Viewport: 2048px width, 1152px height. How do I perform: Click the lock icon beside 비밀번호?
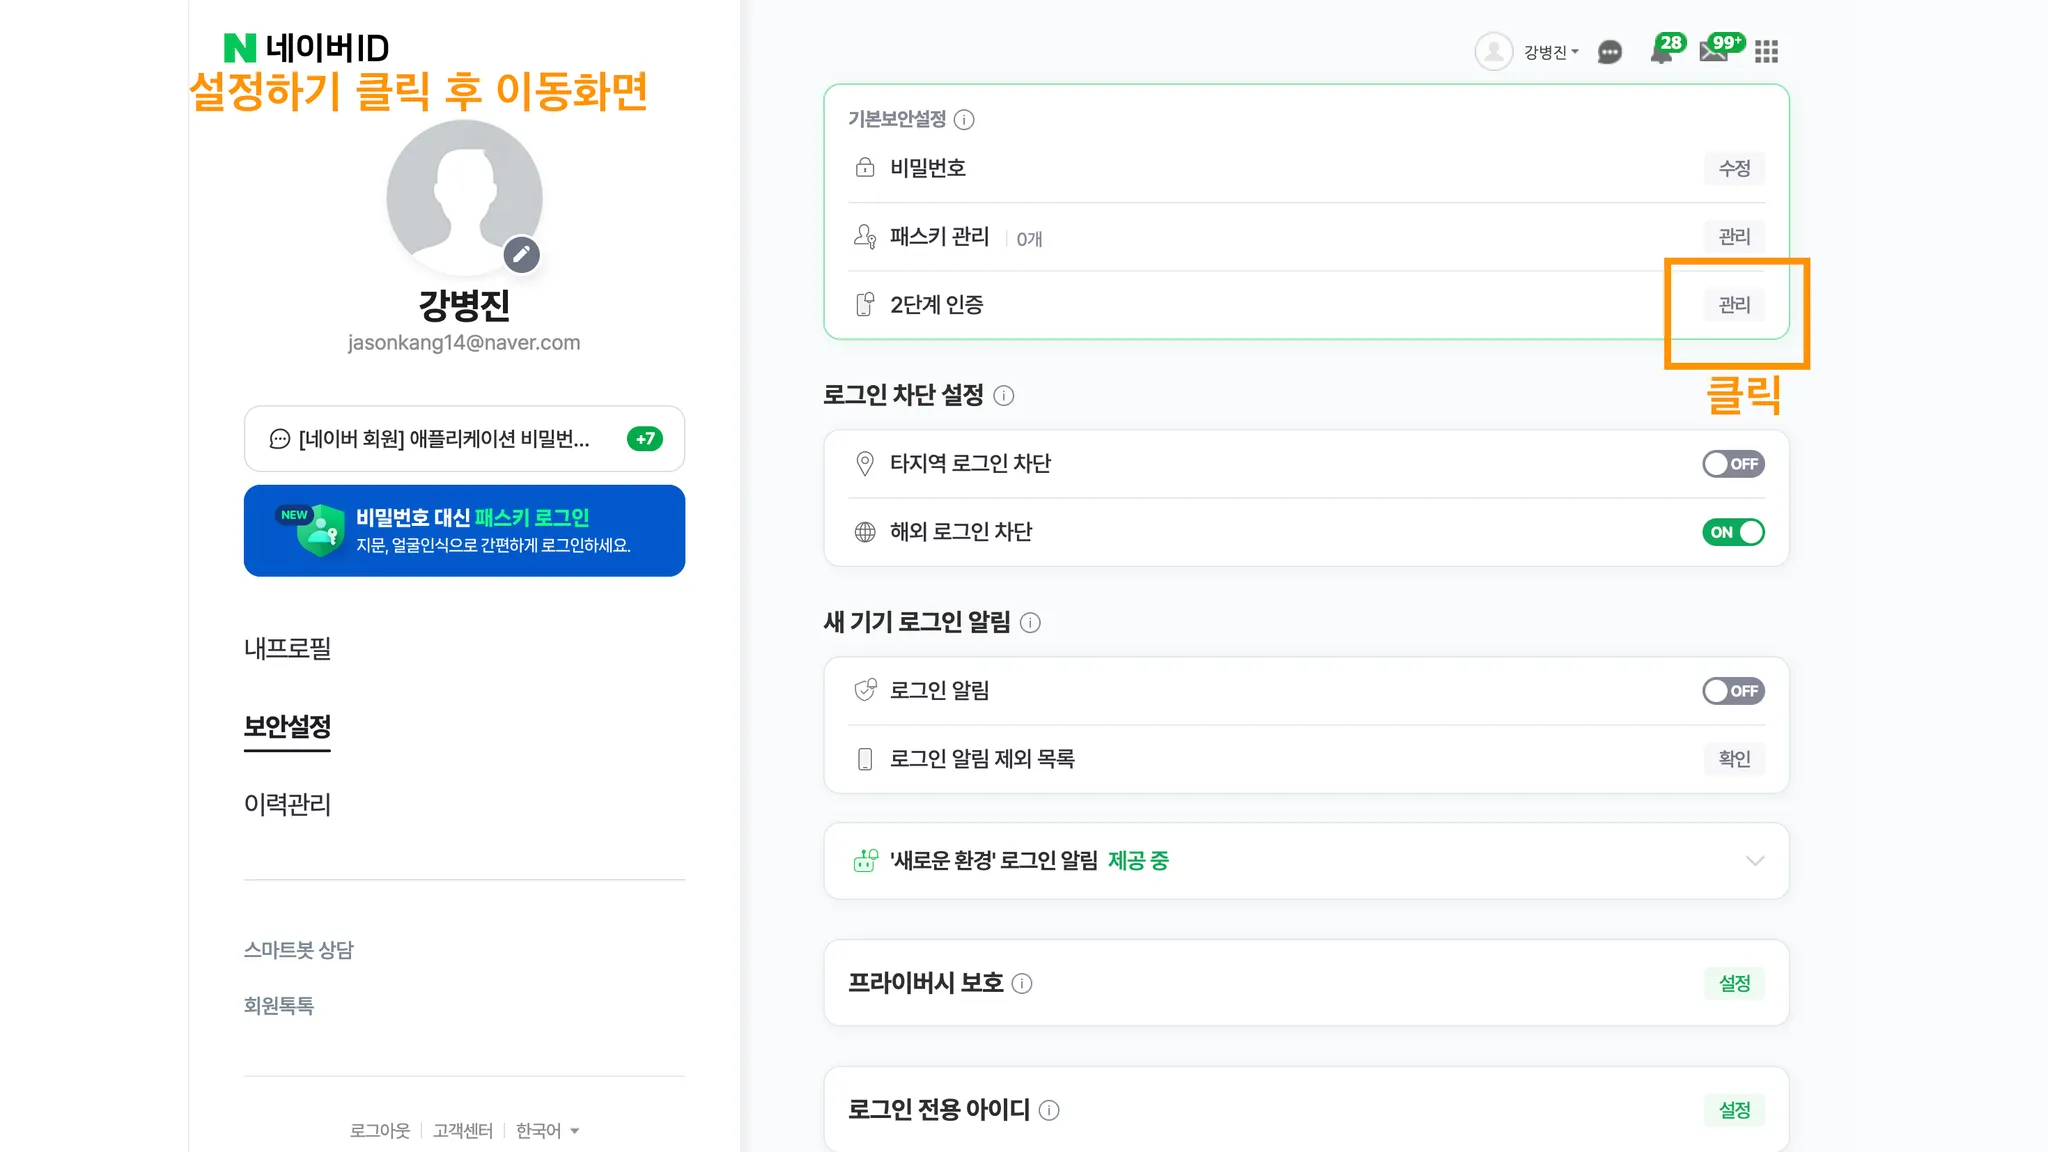coord(865,168)
